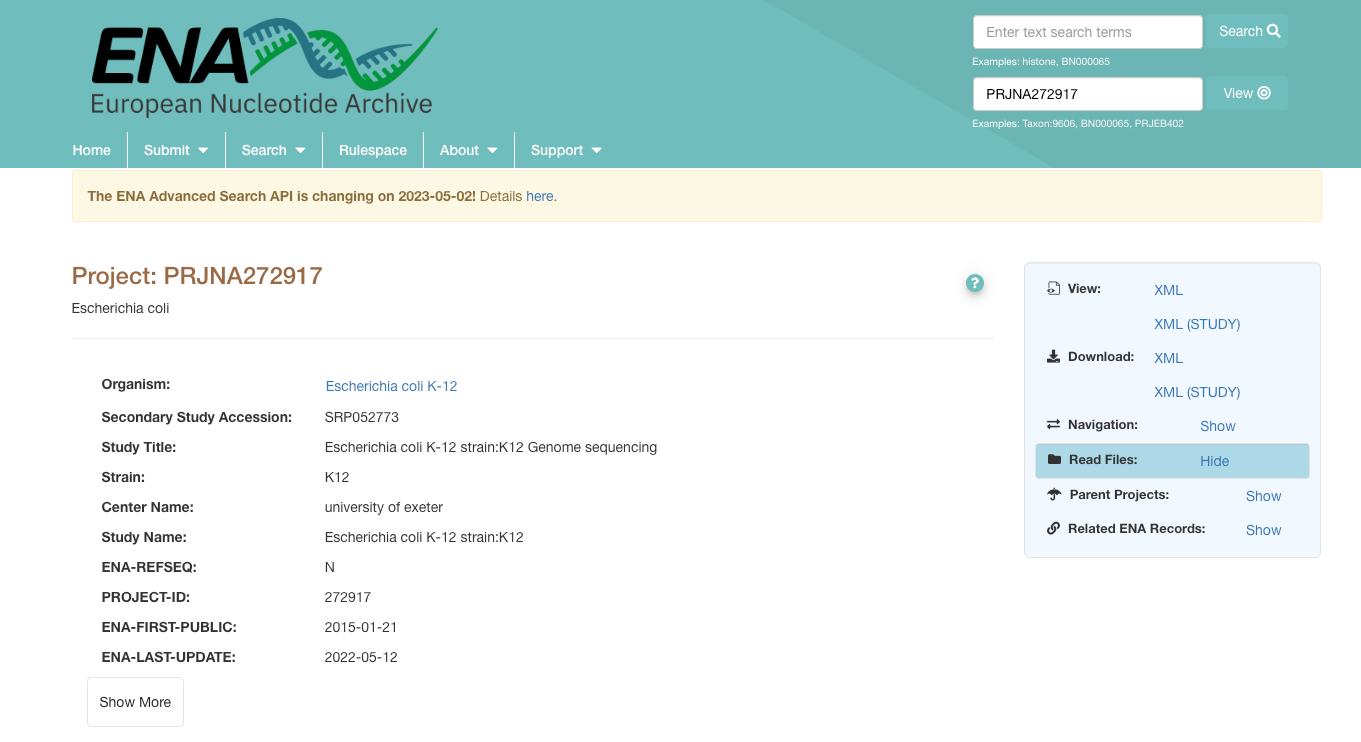Click the ENA-REFSEQ value N
Screen dimensions: 1361x742
pyautogui.click(x=330, y=567)
